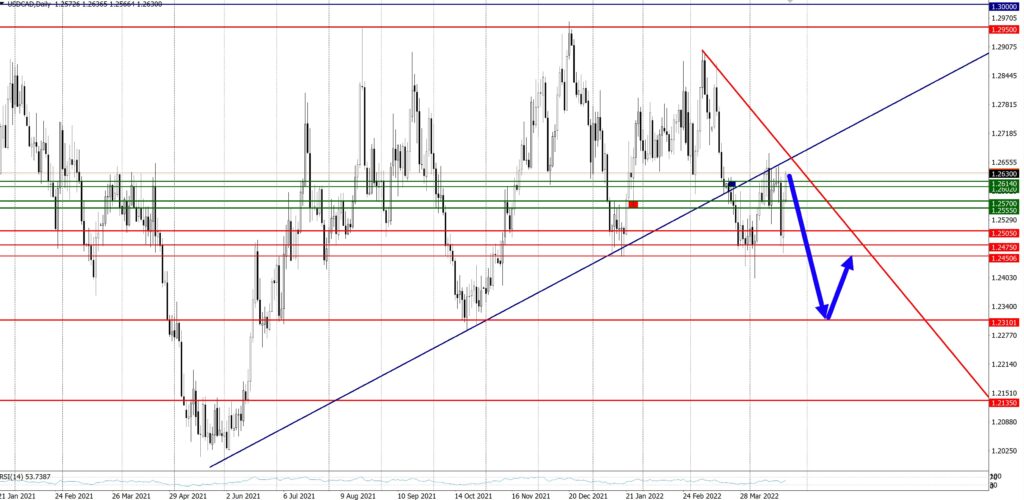Select the 1.30000 blue price label
1024x500 pixels.
1003,5
